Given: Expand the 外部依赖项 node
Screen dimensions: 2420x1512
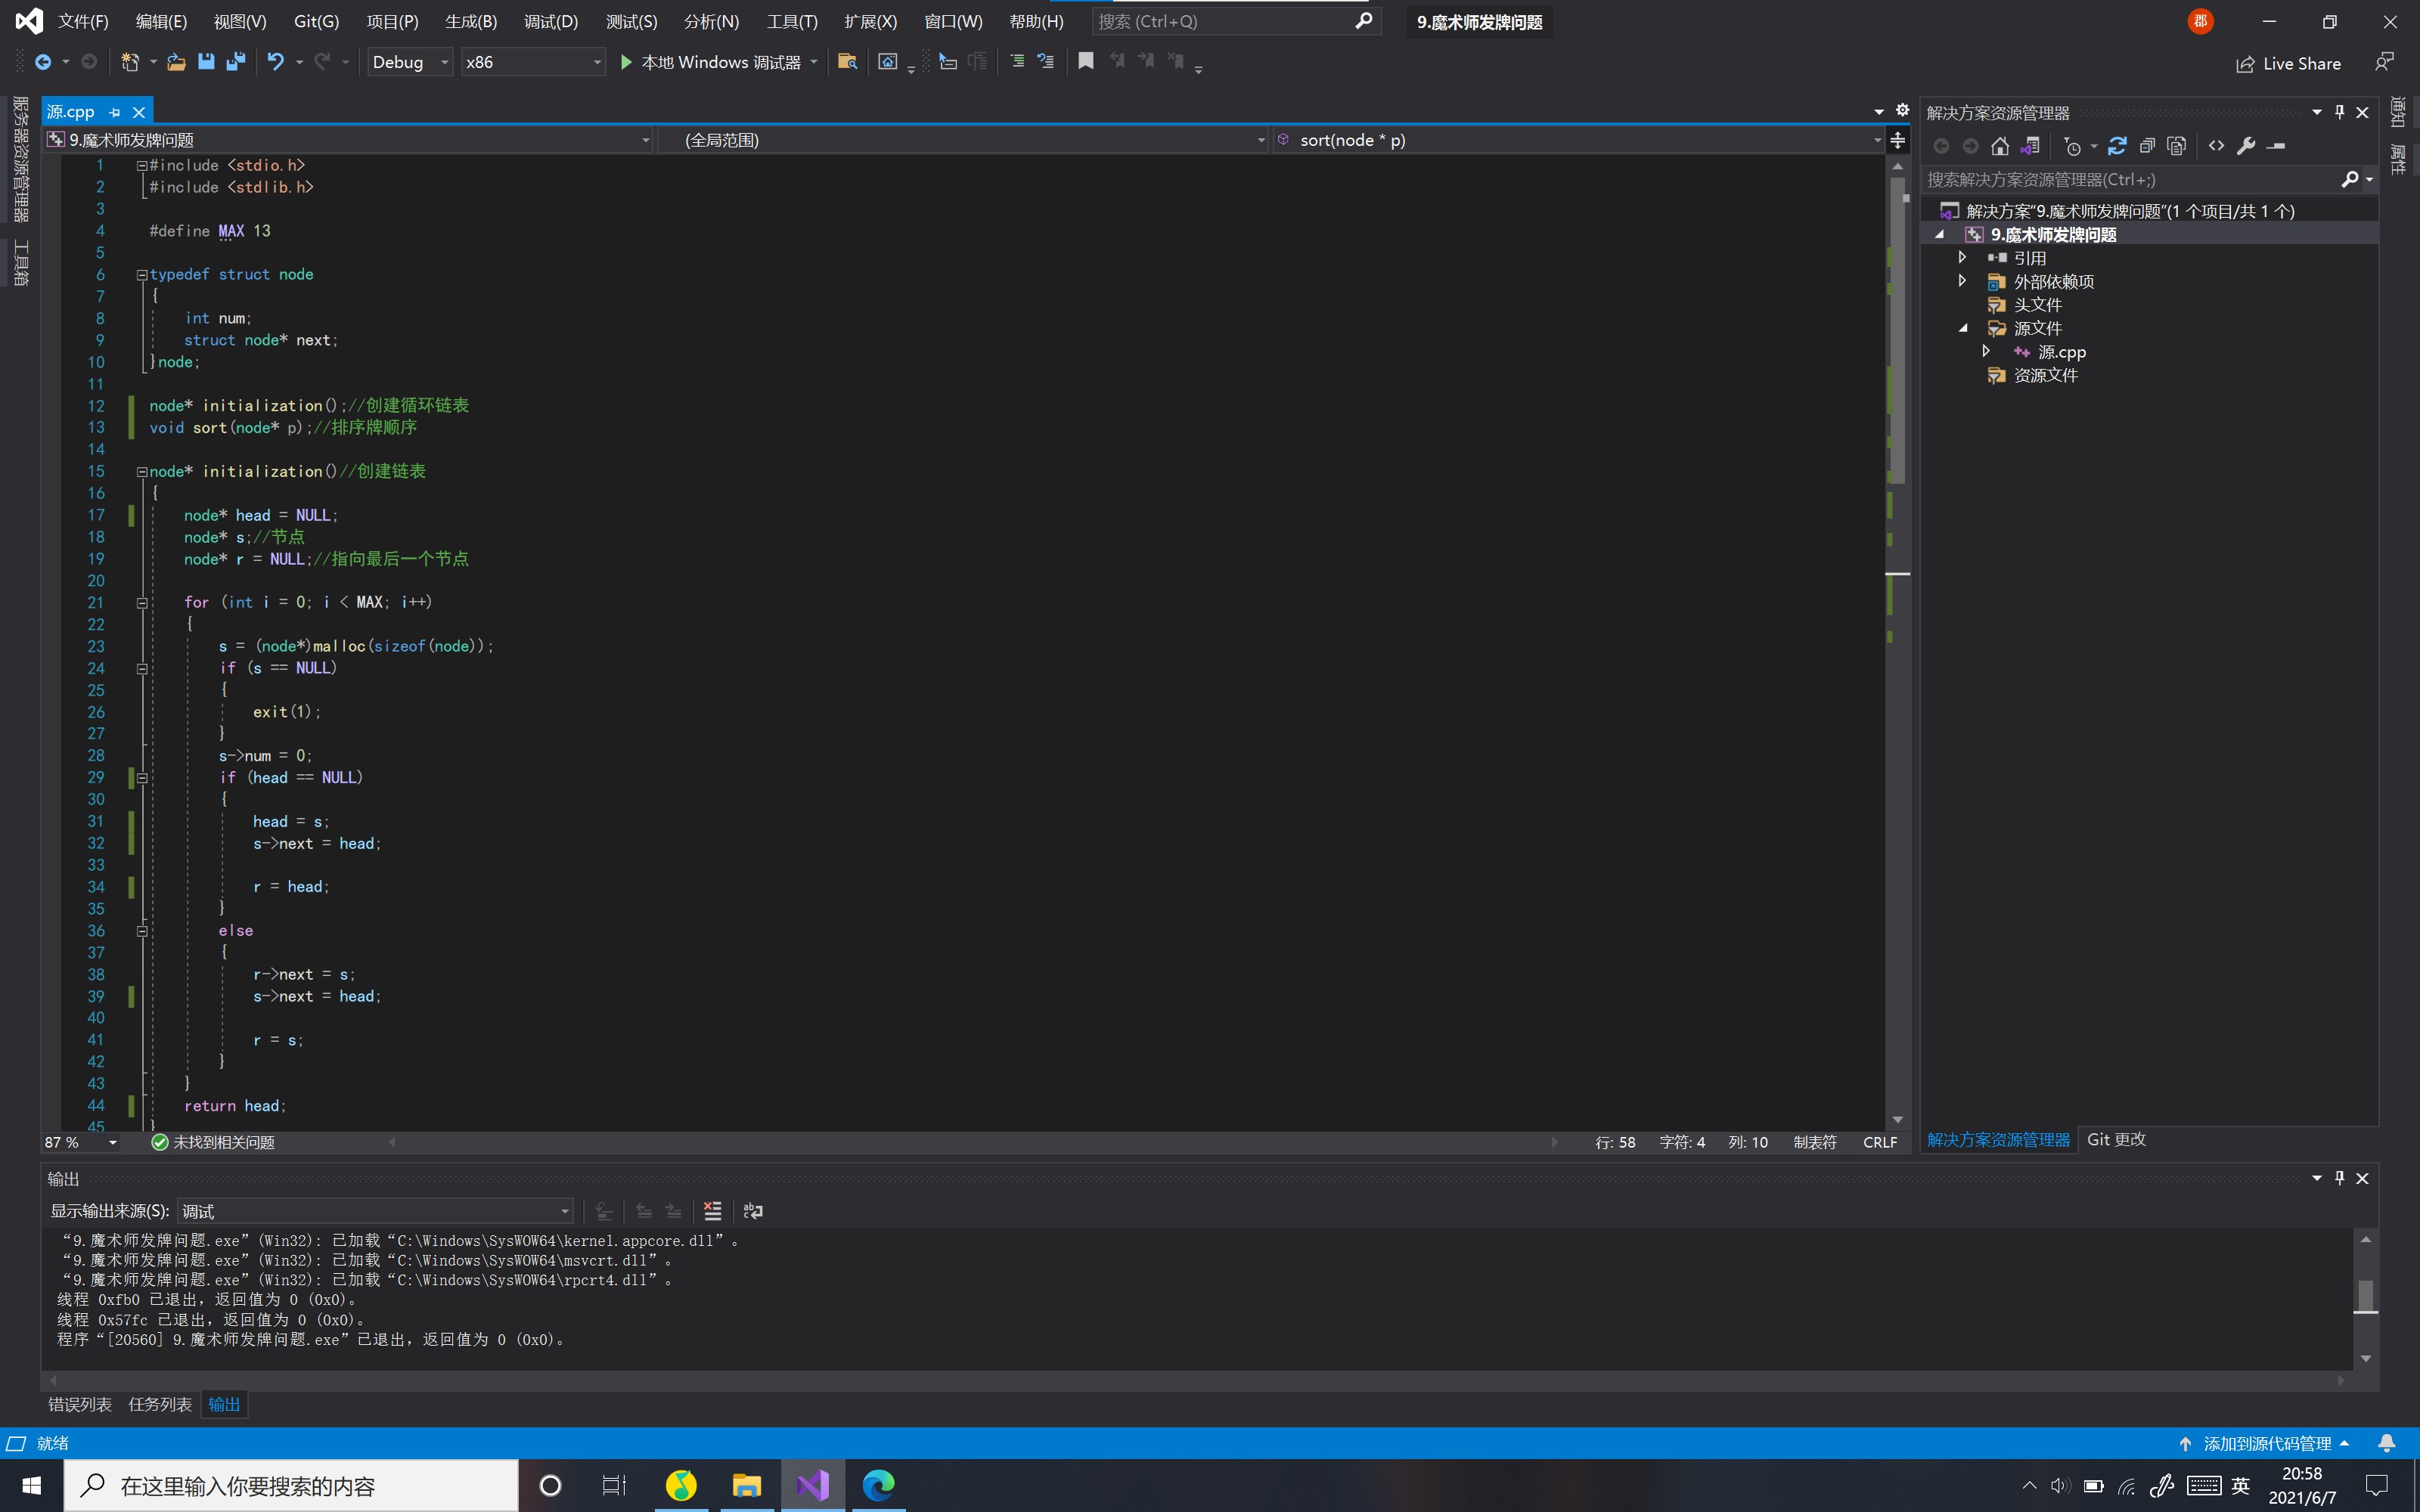Looking at the screenshot, I should coord(1962,281).
